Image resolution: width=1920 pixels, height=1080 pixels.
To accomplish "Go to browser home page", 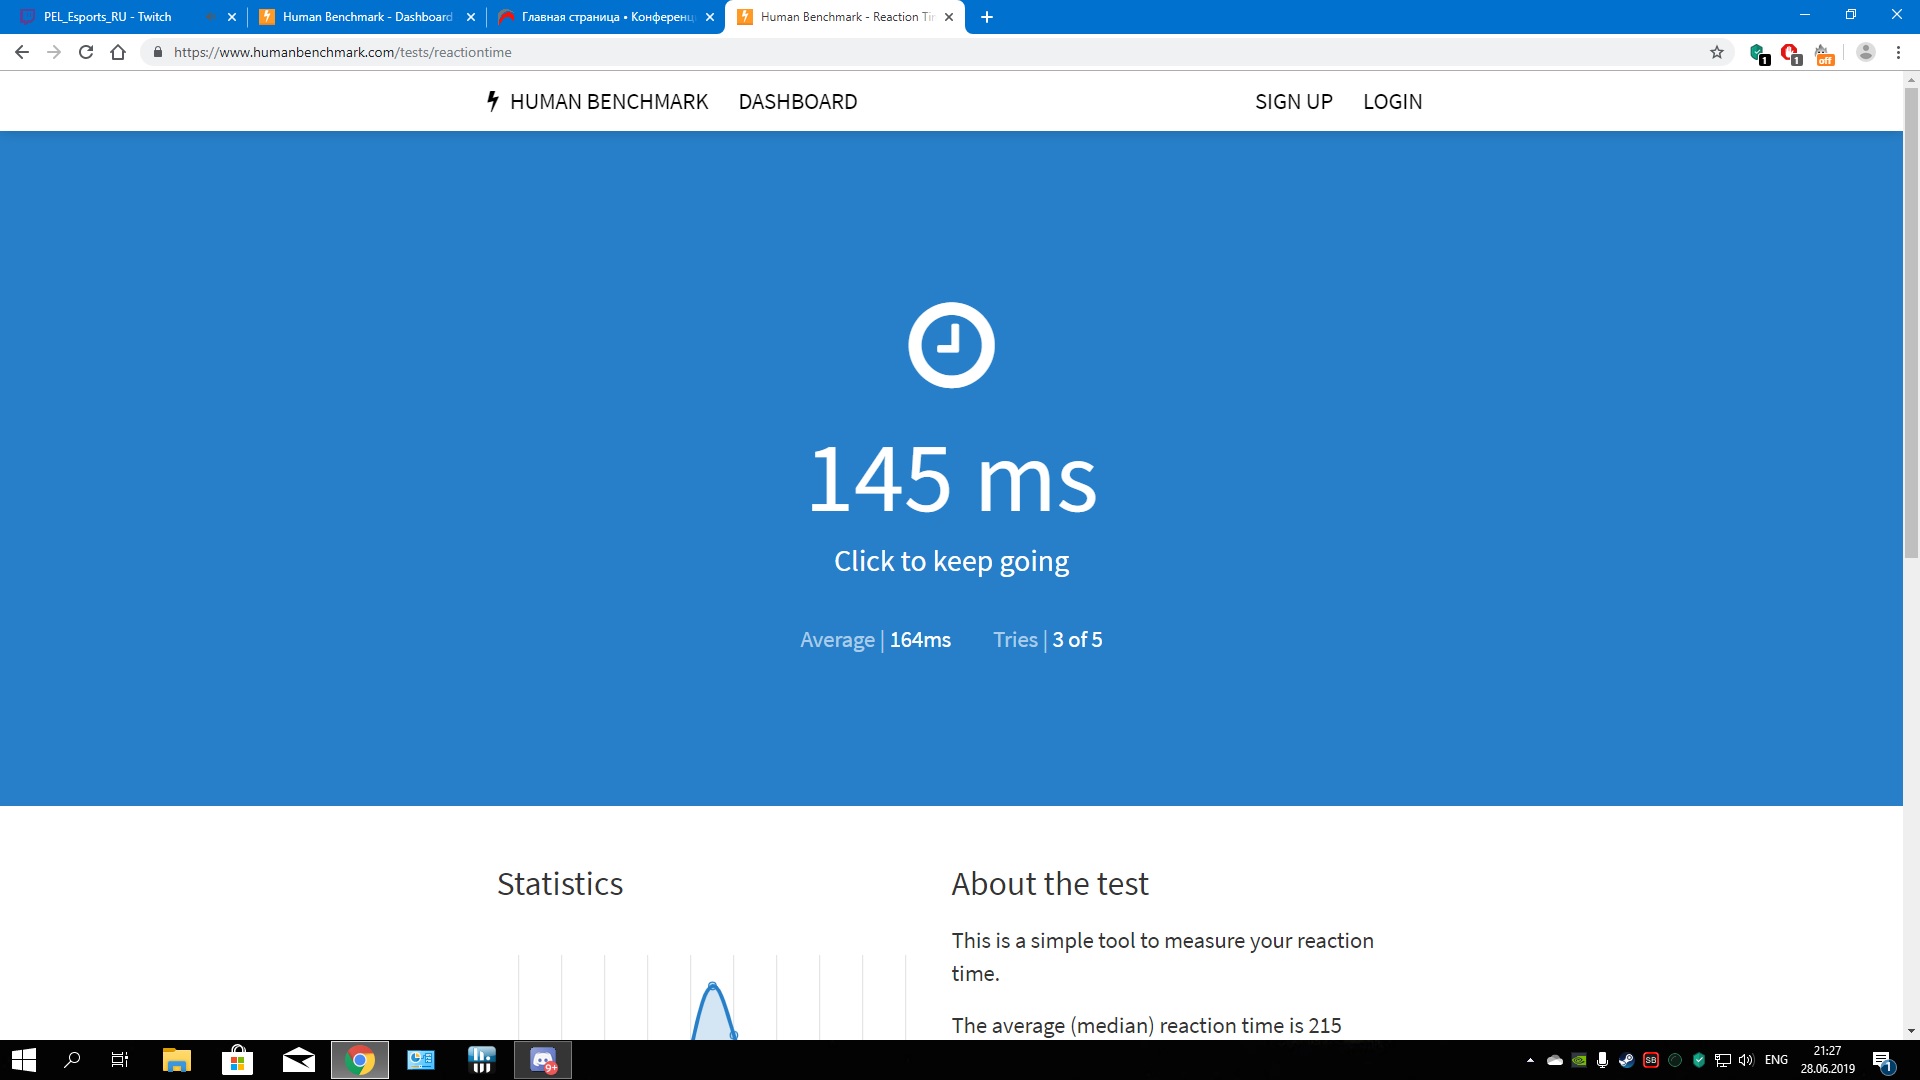I will 118,52.
